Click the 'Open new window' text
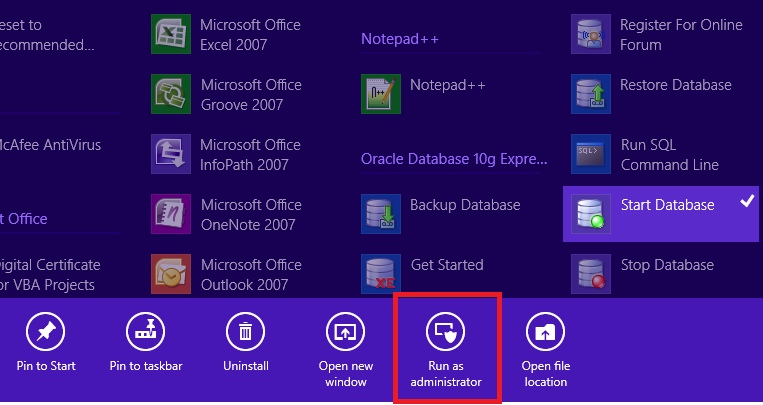 [x=345, y=374]
